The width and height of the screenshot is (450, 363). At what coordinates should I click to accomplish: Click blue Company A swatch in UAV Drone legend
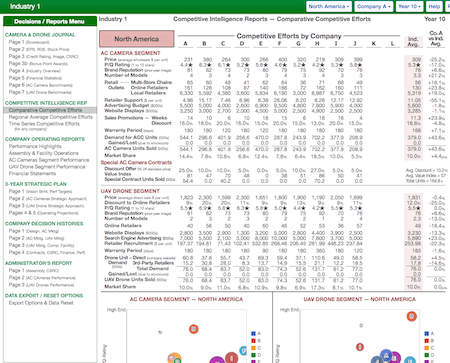tap(426, 333)
